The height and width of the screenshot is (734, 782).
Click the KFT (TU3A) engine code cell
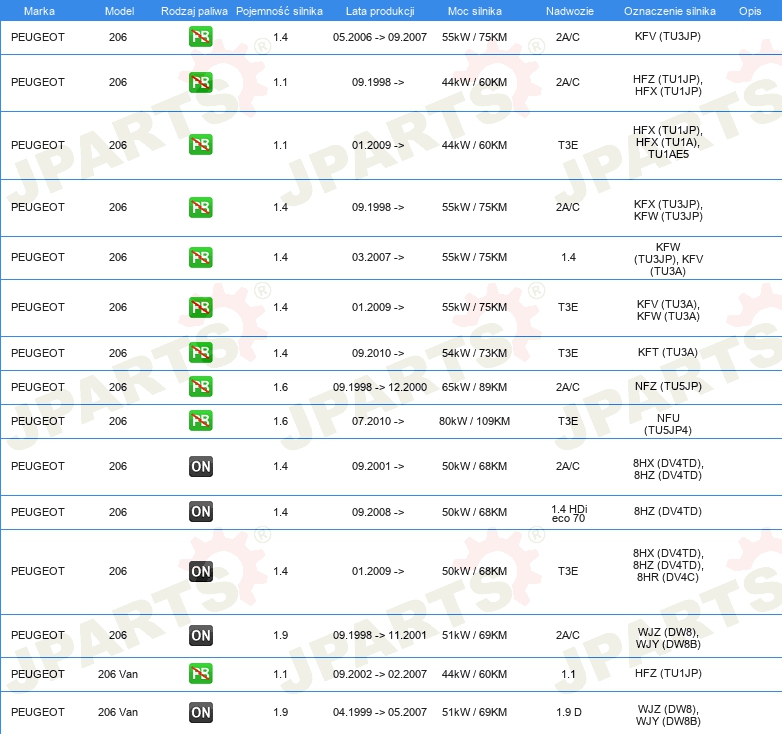[x=667, y=353]
